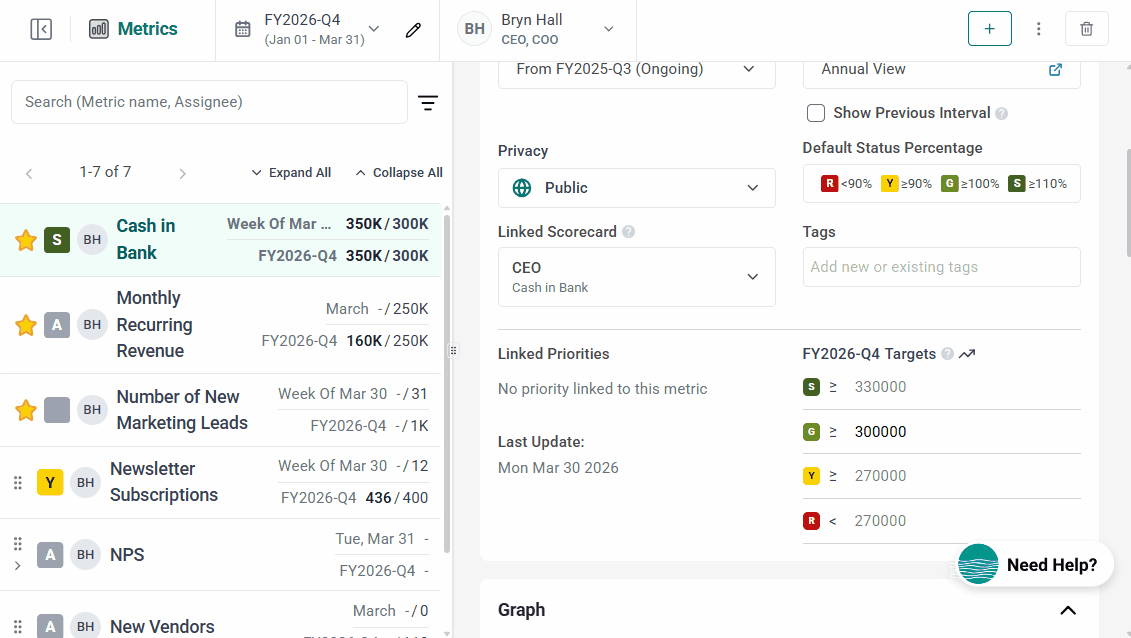
Task: Click the trash delete icon
Action: click(1086, 29)
